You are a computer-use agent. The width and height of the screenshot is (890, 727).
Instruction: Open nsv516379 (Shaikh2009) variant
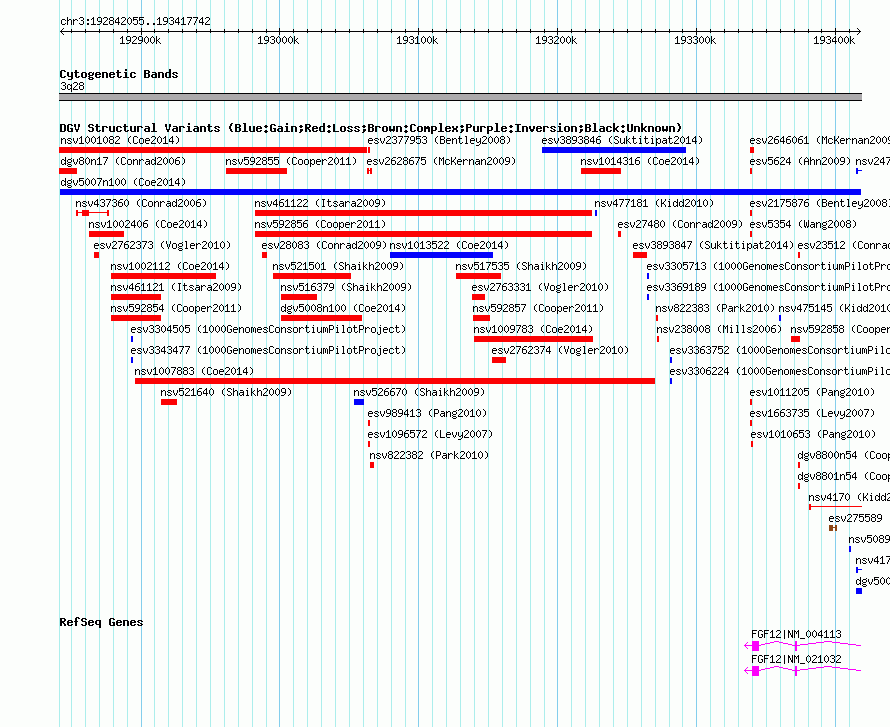click(346, 287)
